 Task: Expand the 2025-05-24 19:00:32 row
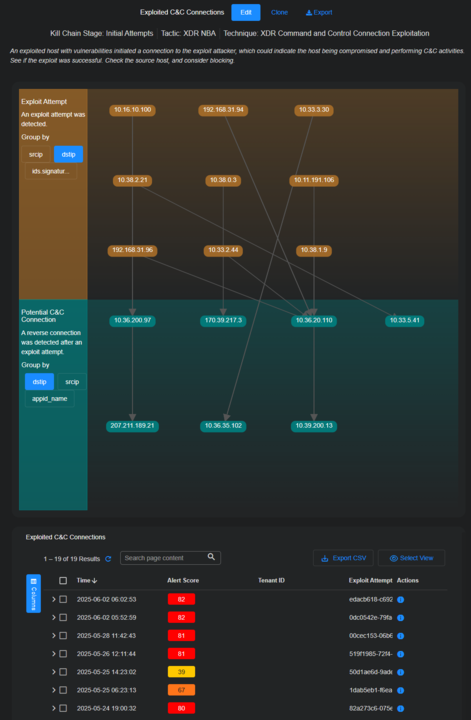(53, 709)
